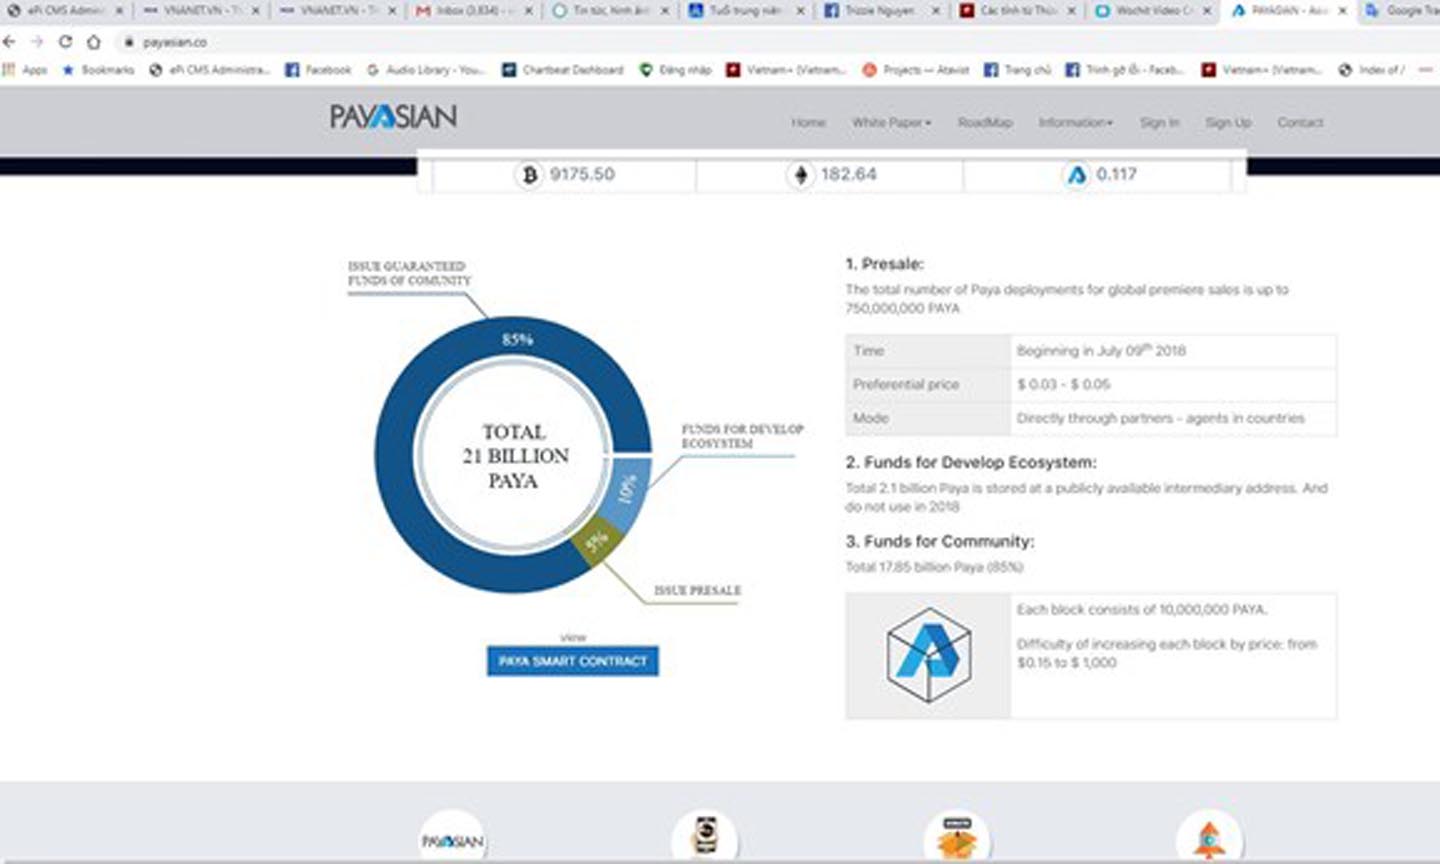Open the Chartbeat Dashboard bookmark
The width and height of the screenshot is (1440, 864).
(x=562, y=70)
